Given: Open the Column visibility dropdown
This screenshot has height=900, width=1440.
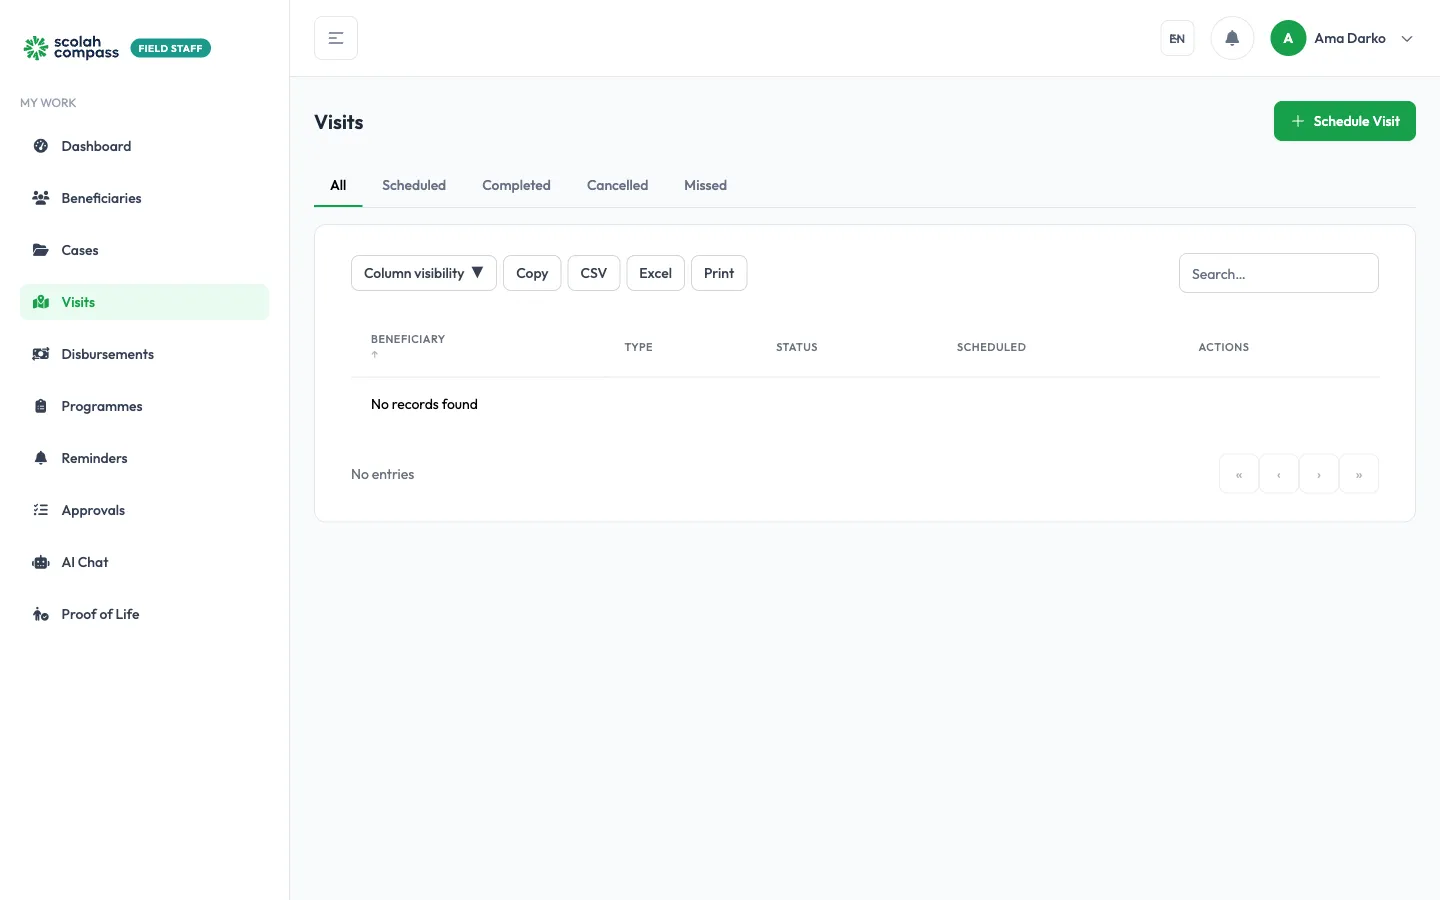Looking at the screenshot, I should pyautogui.click(x=424, y=273).
